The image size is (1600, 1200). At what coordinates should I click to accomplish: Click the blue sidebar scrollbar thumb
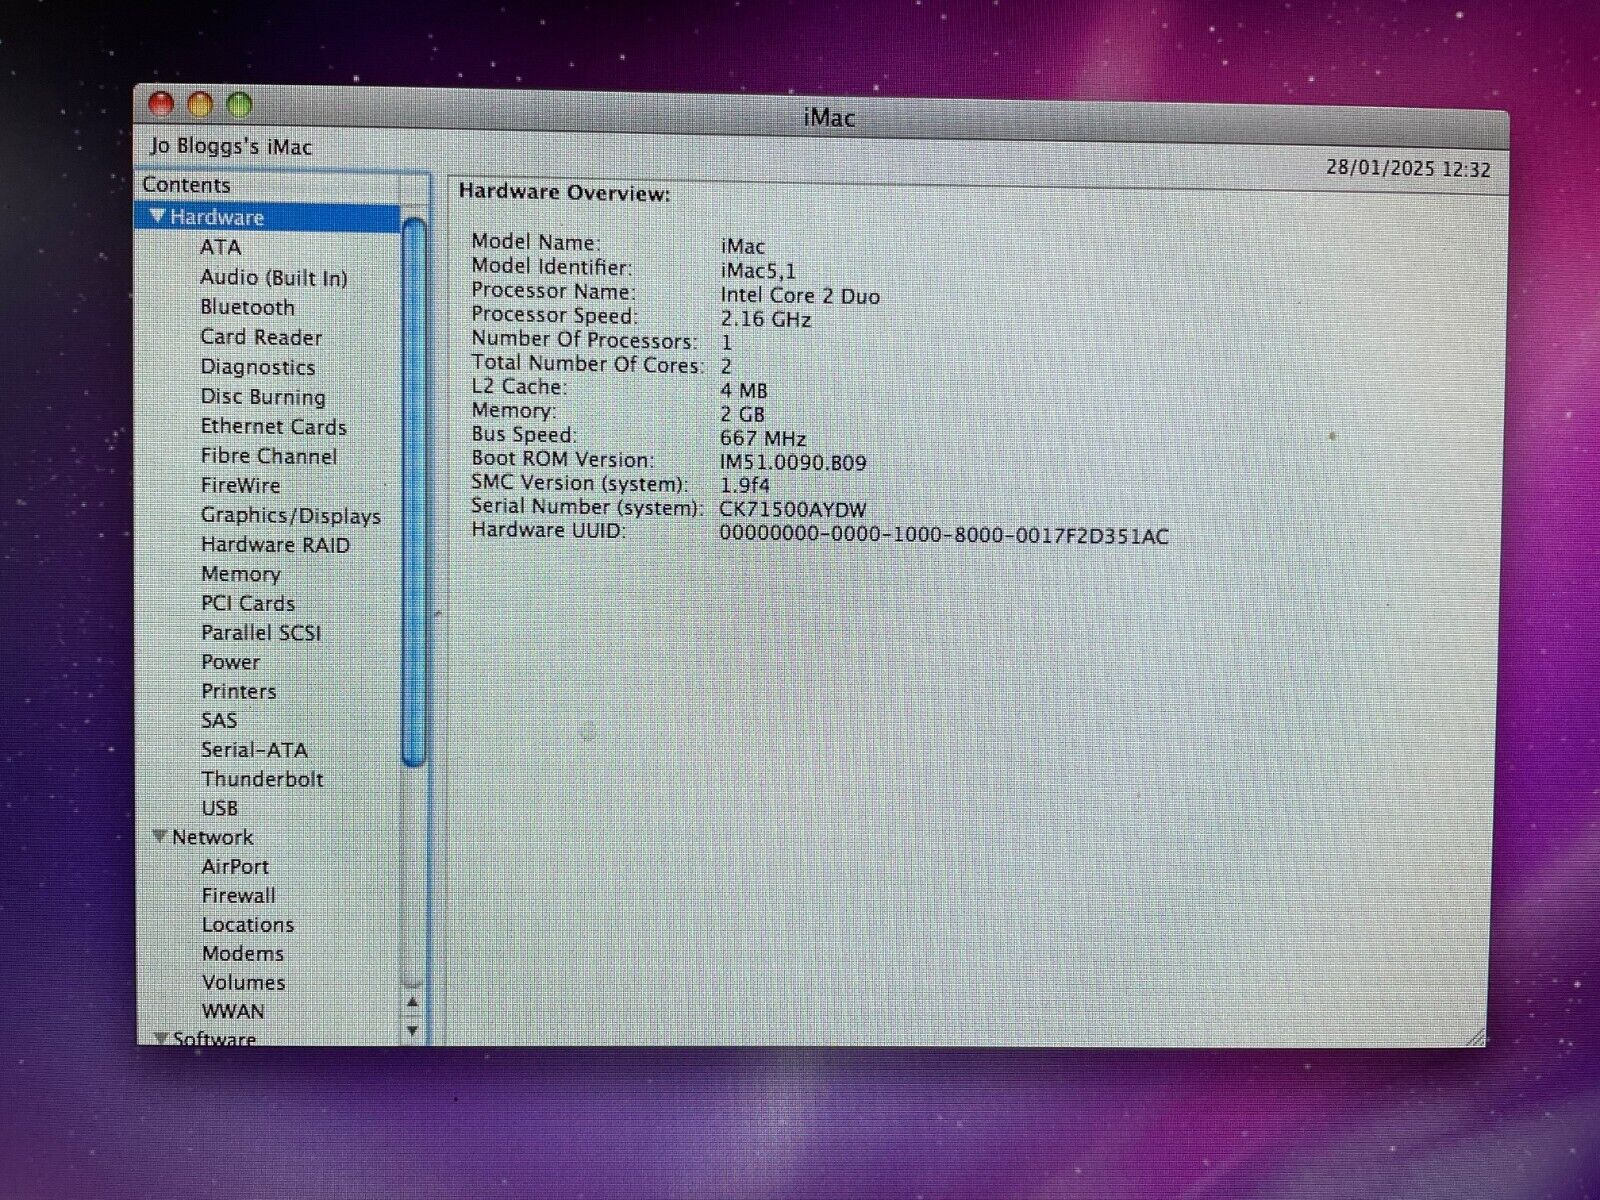pyautogui.click(x=413, y=490)
